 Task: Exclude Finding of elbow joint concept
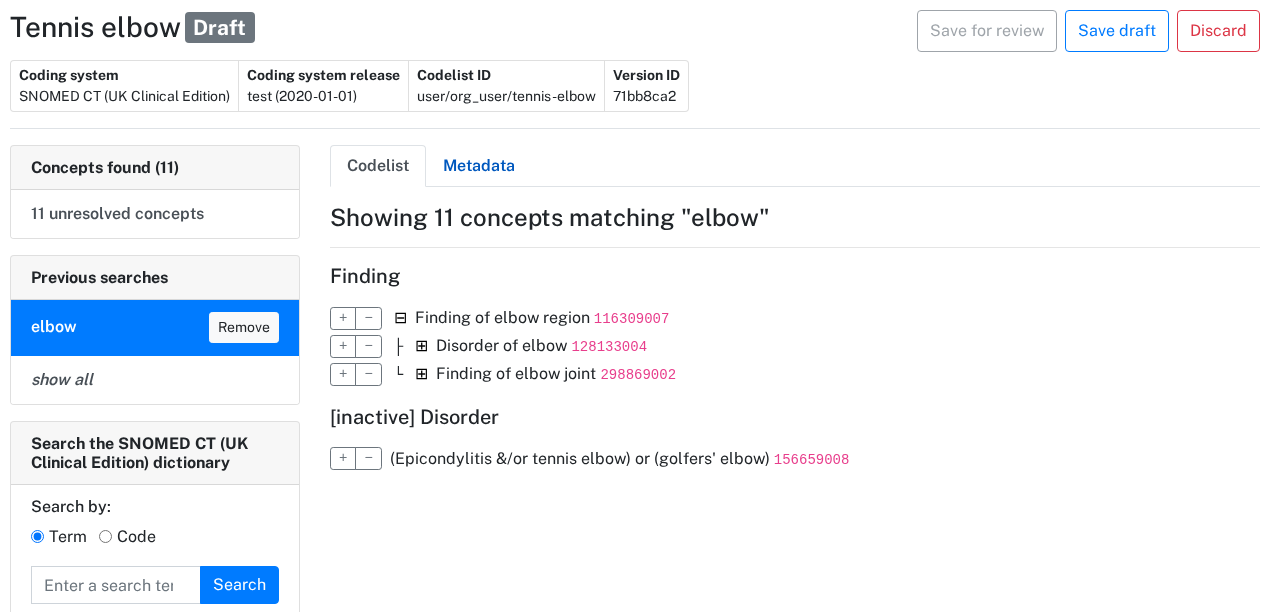coord(369,374)
